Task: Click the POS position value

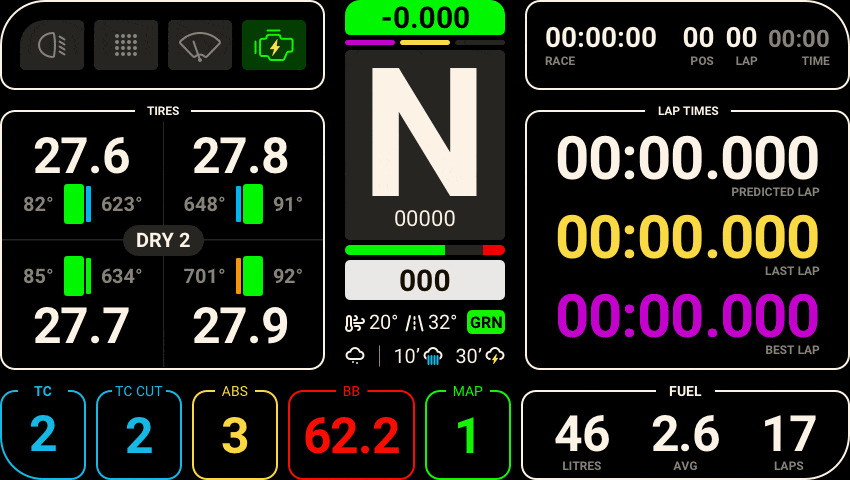Action: coord(698,38)
